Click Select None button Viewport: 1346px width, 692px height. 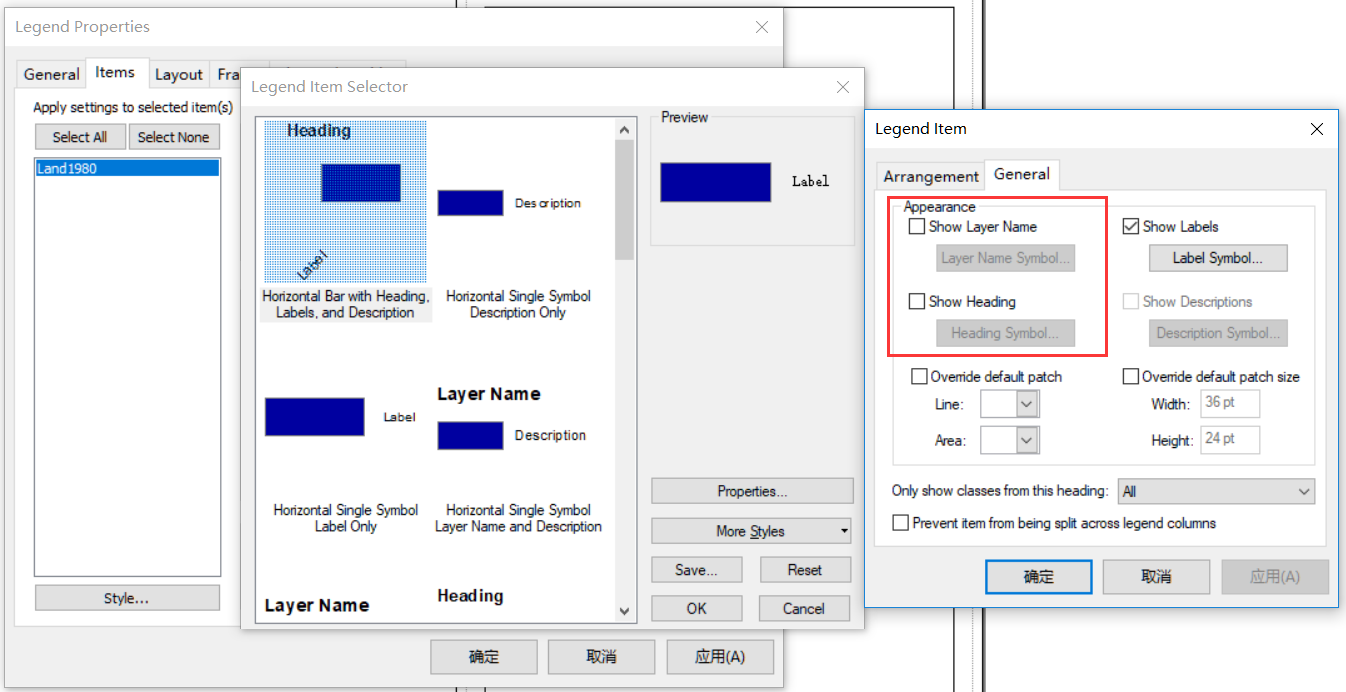pos(174,137)
